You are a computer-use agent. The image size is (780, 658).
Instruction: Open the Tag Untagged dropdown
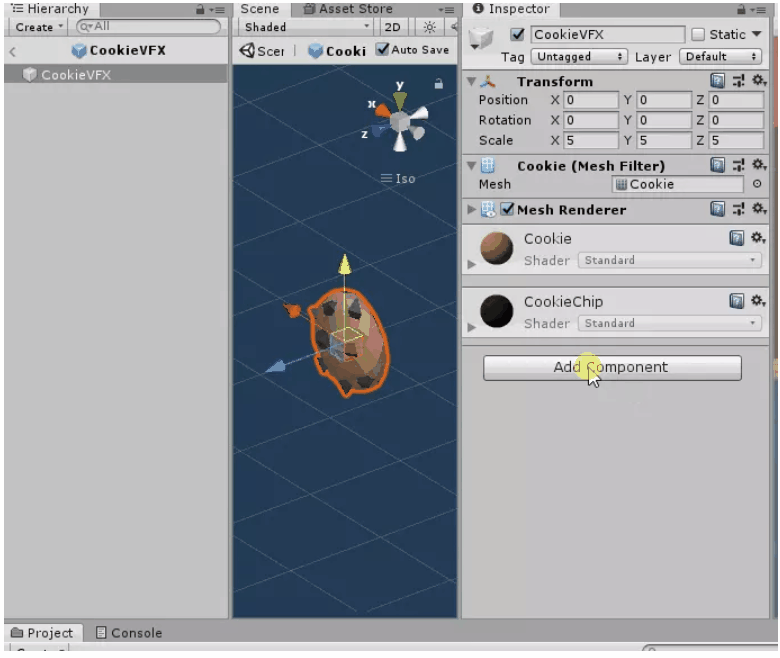pos(579,57)
